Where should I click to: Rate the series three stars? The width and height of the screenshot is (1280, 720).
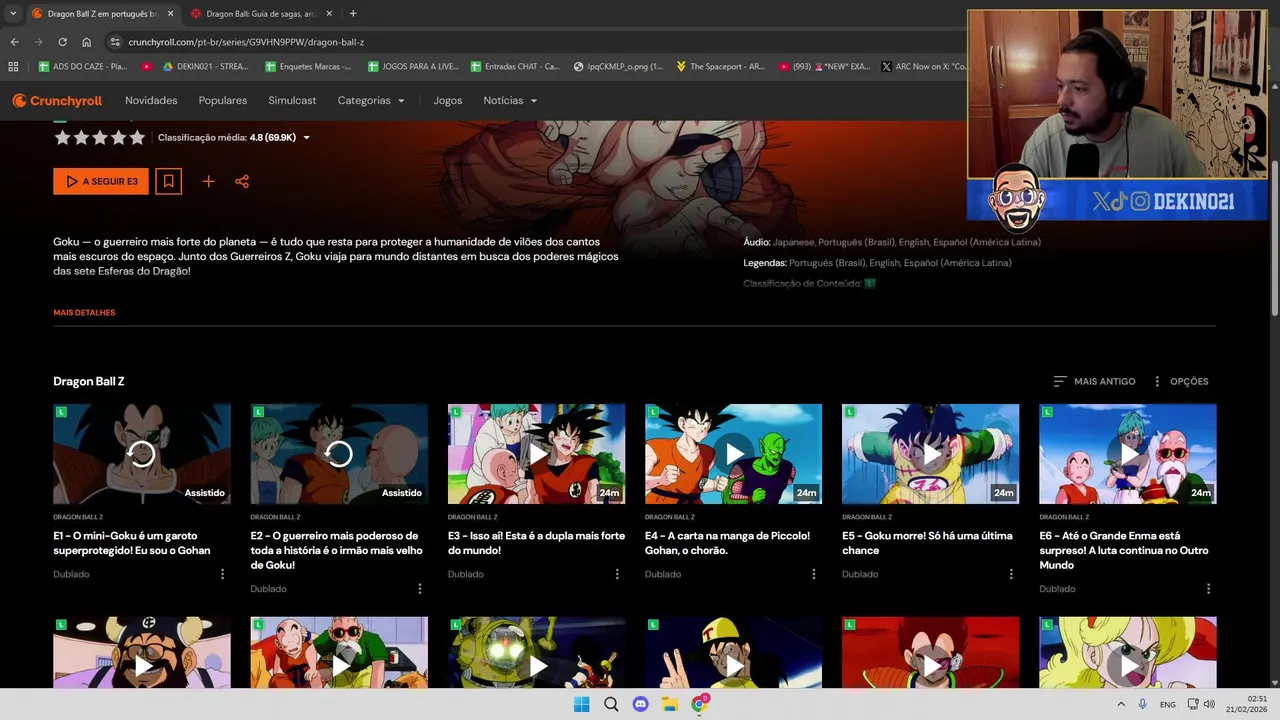(99, 138)
